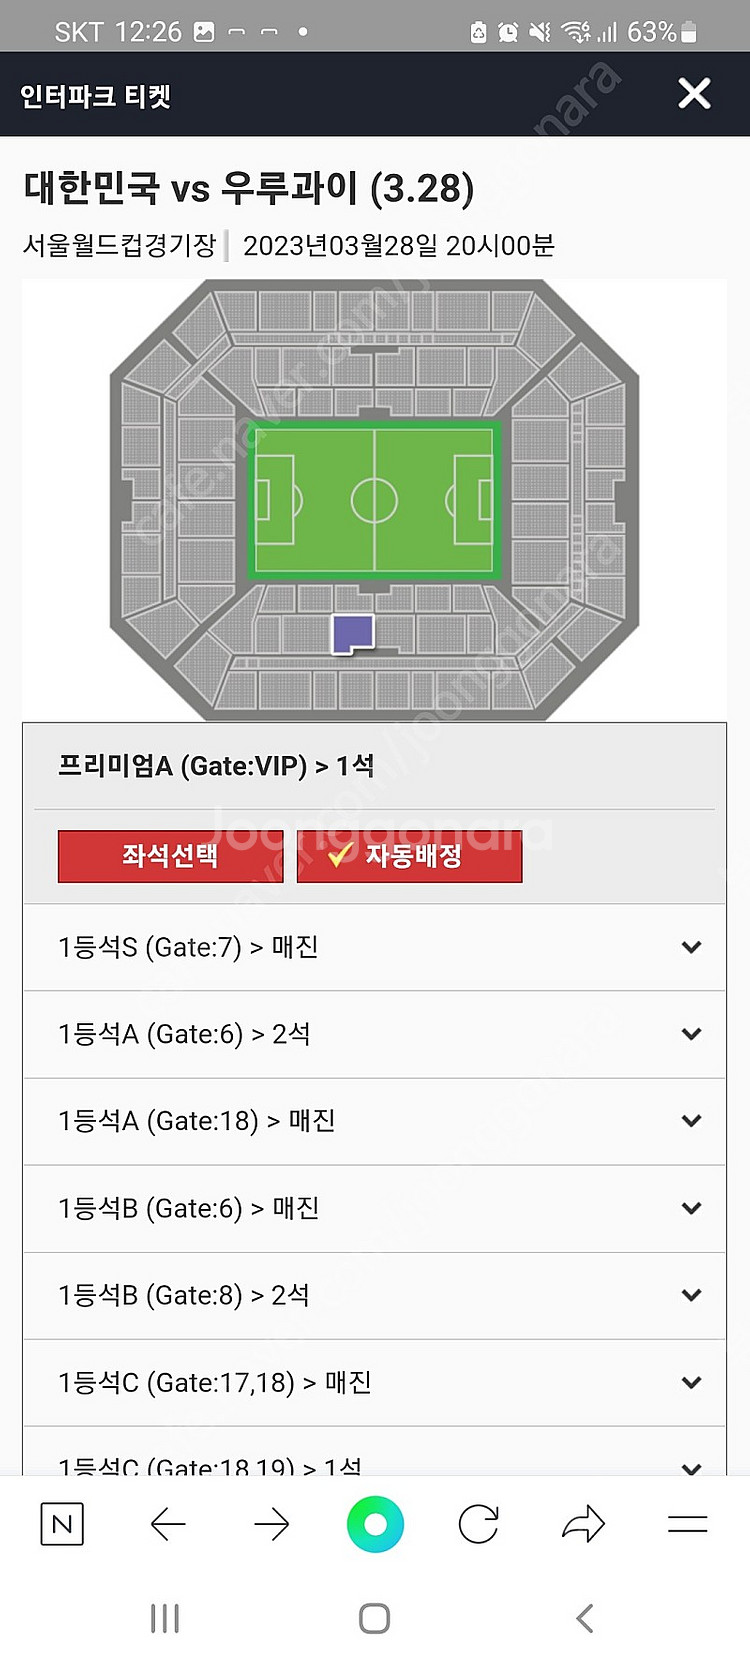Viewport: 750px width, 1667px height.
Task: Tap the Android home button
Action: [374, 1618]
